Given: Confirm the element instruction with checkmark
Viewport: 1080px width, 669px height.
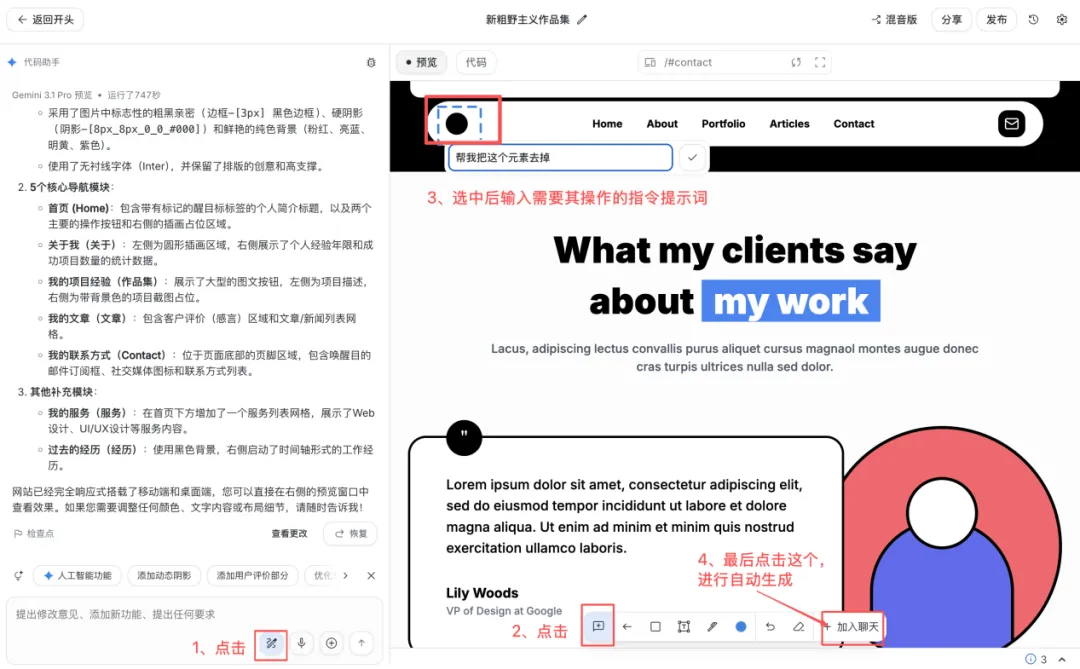Looking at the screenshot, I should coord(692,158).
